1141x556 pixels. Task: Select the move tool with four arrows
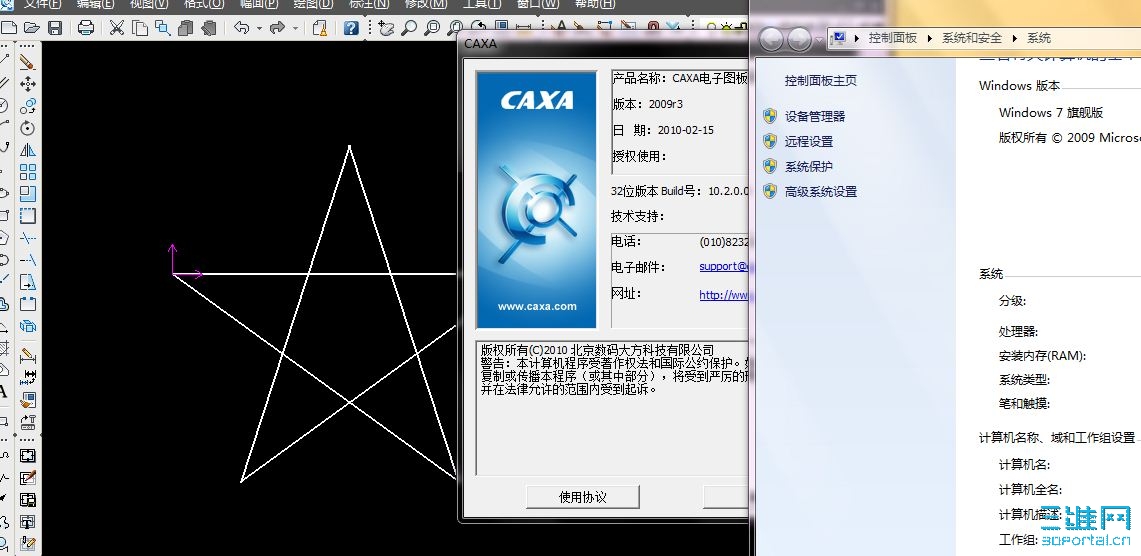pyautogui.click(x=28, y=84)
